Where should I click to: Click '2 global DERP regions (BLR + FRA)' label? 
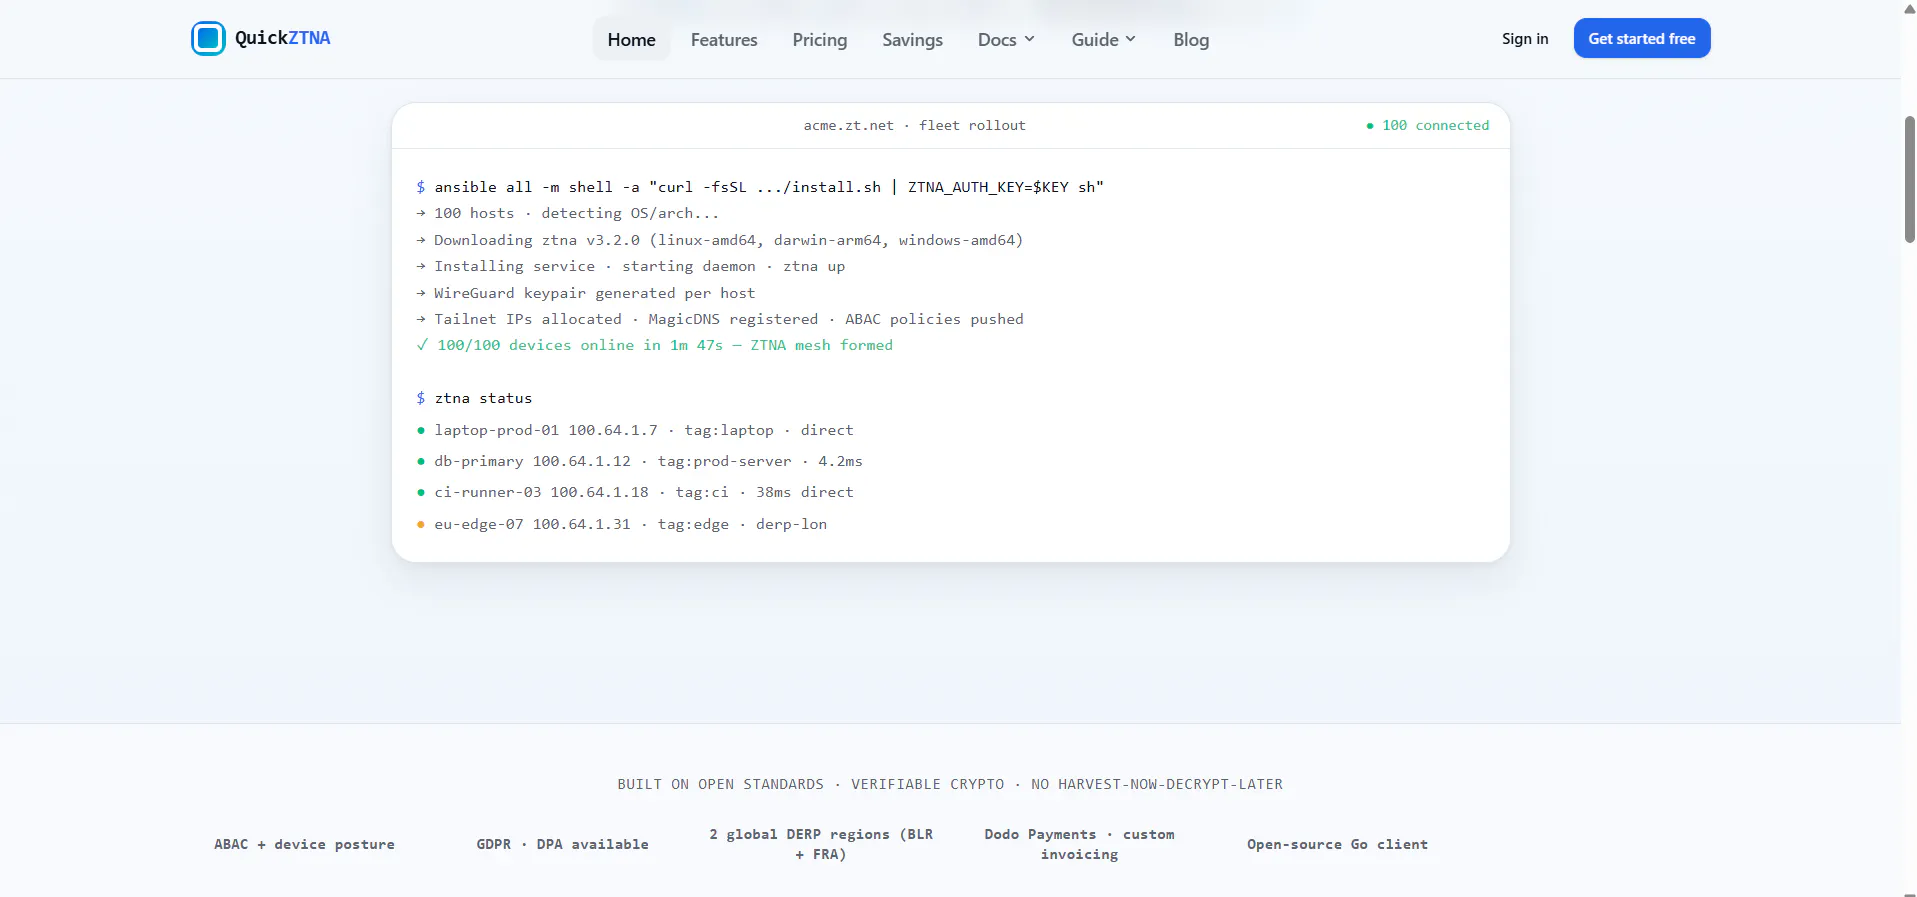coord(821,844)
